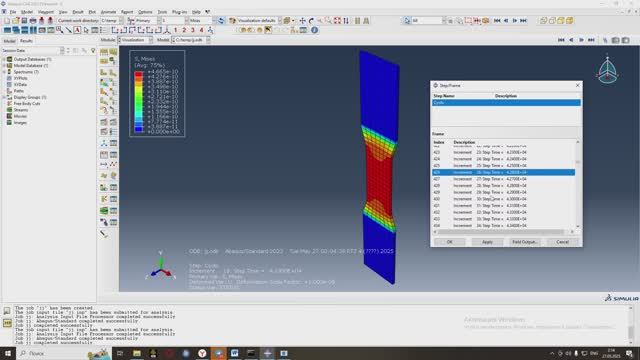Click the magnifier icon in second toolbar row

click(x=60, y=30)
